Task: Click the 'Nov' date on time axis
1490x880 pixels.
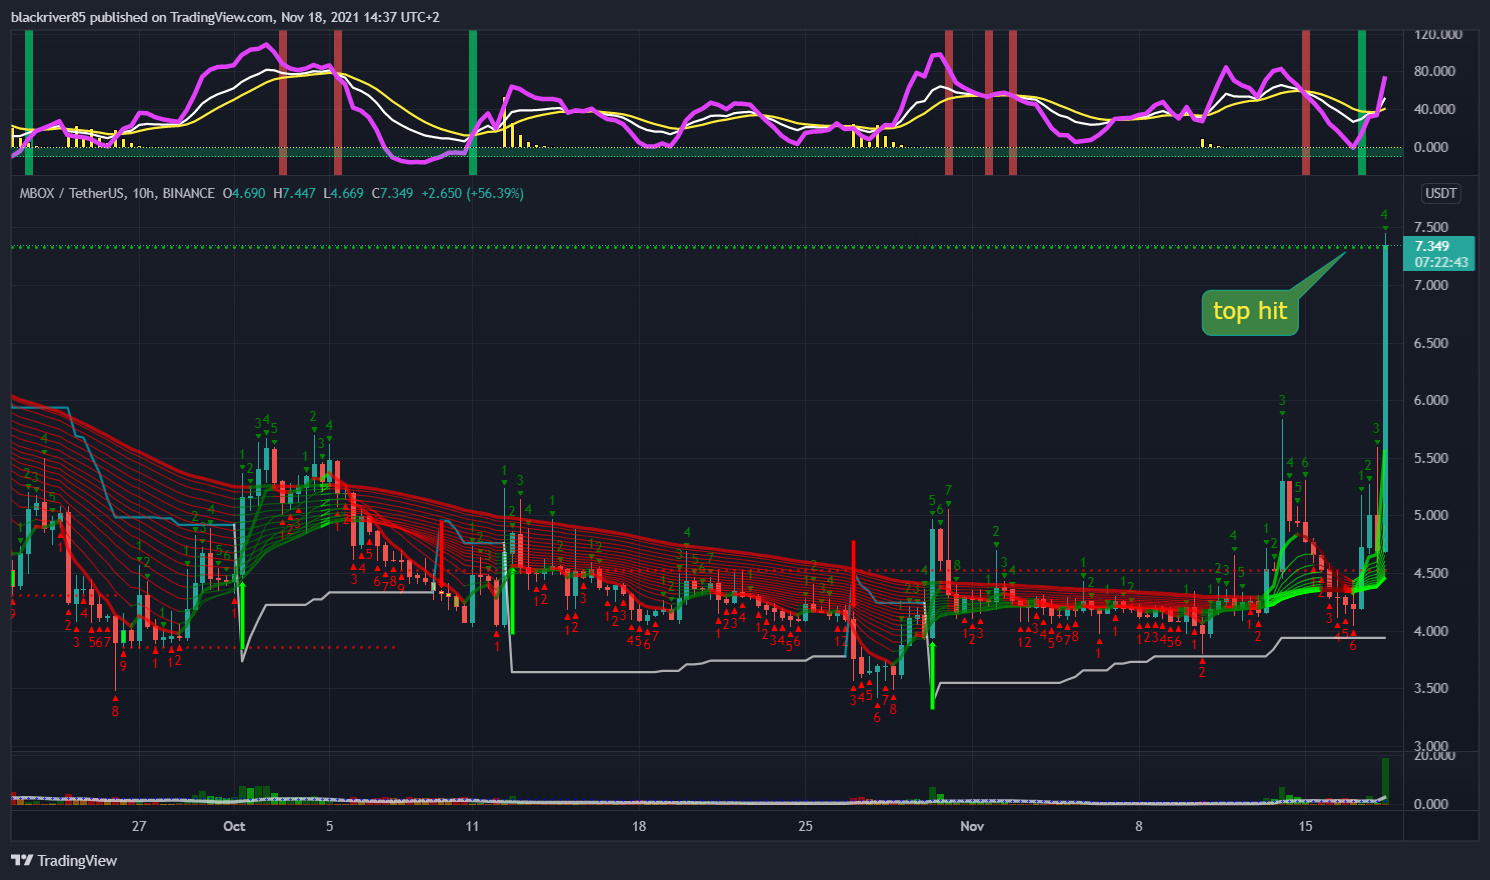Action: coord(972,826)
